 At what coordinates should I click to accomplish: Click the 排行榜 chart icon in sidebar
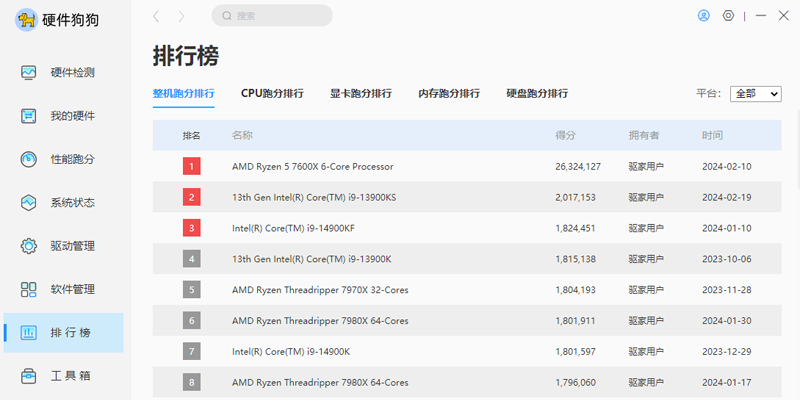[x=29, y=333]
